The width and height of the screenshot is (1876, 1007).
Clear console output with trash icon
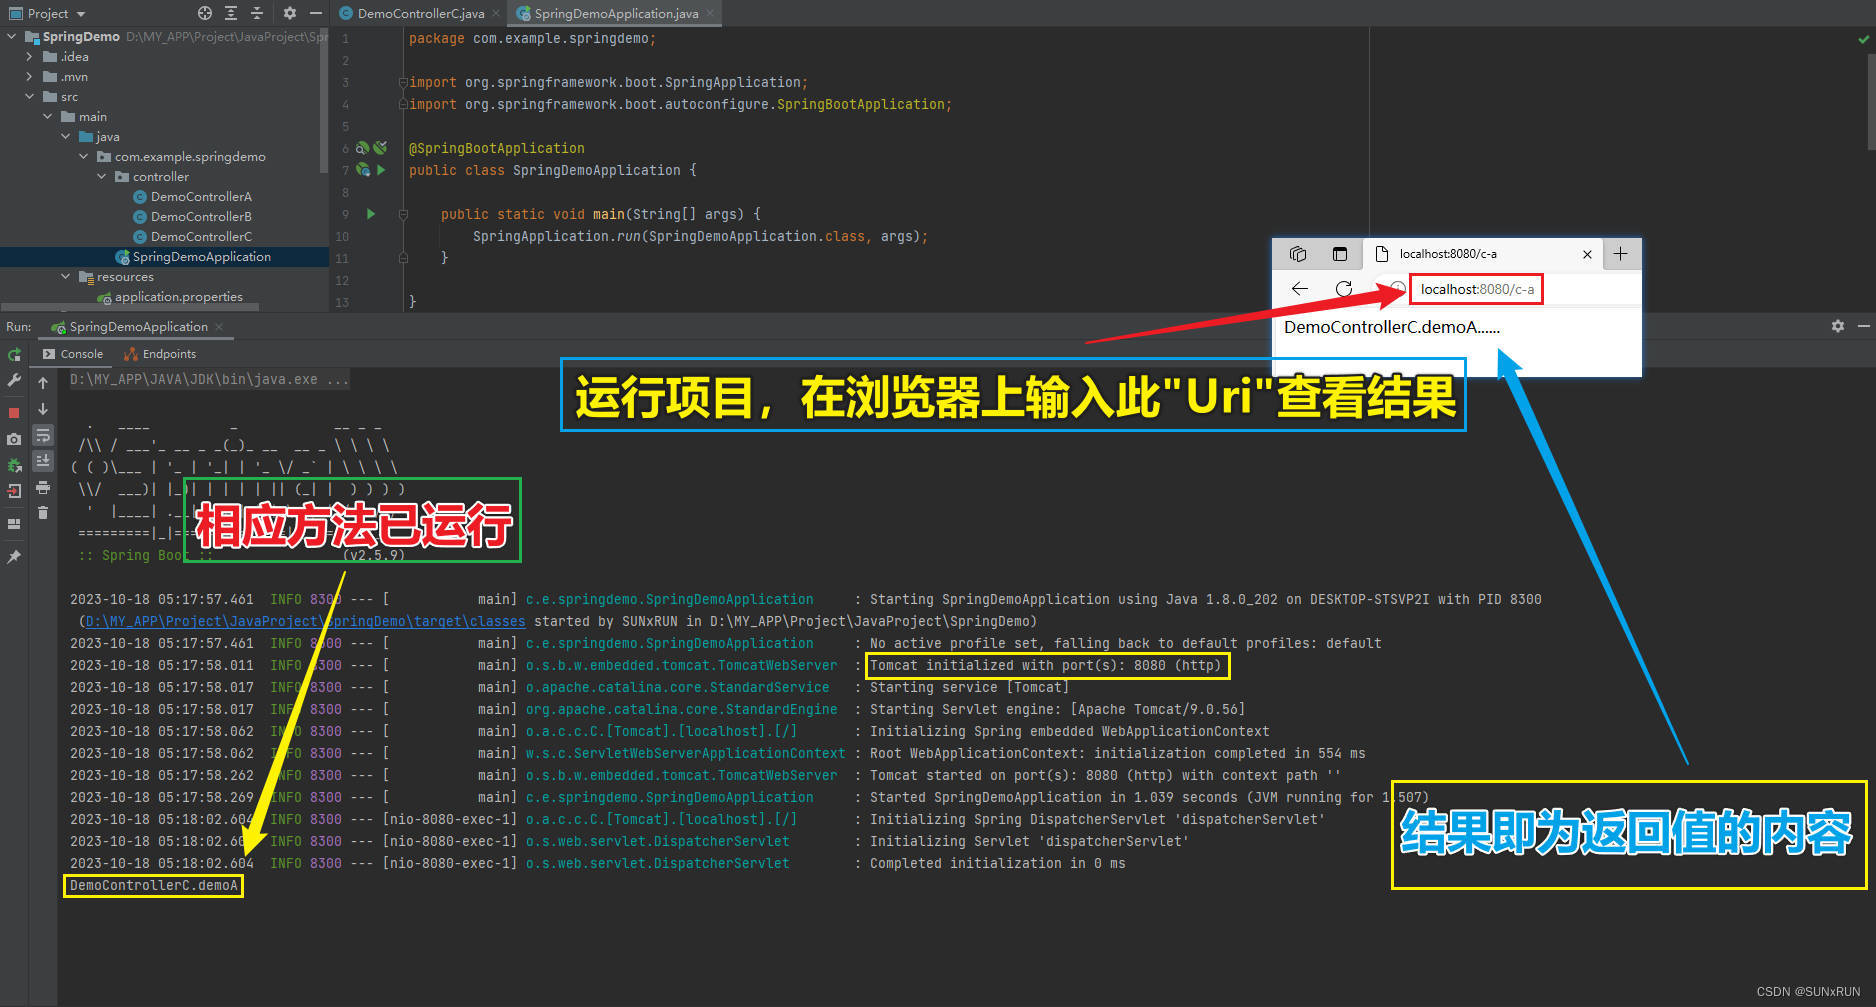click(43, 513)
